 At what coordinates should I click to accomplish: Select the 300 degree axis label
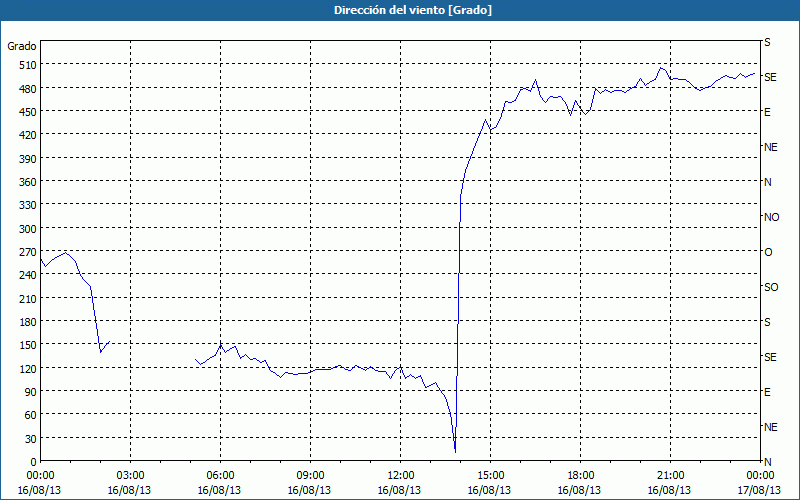pyautogui.click(x=29, y=229)
